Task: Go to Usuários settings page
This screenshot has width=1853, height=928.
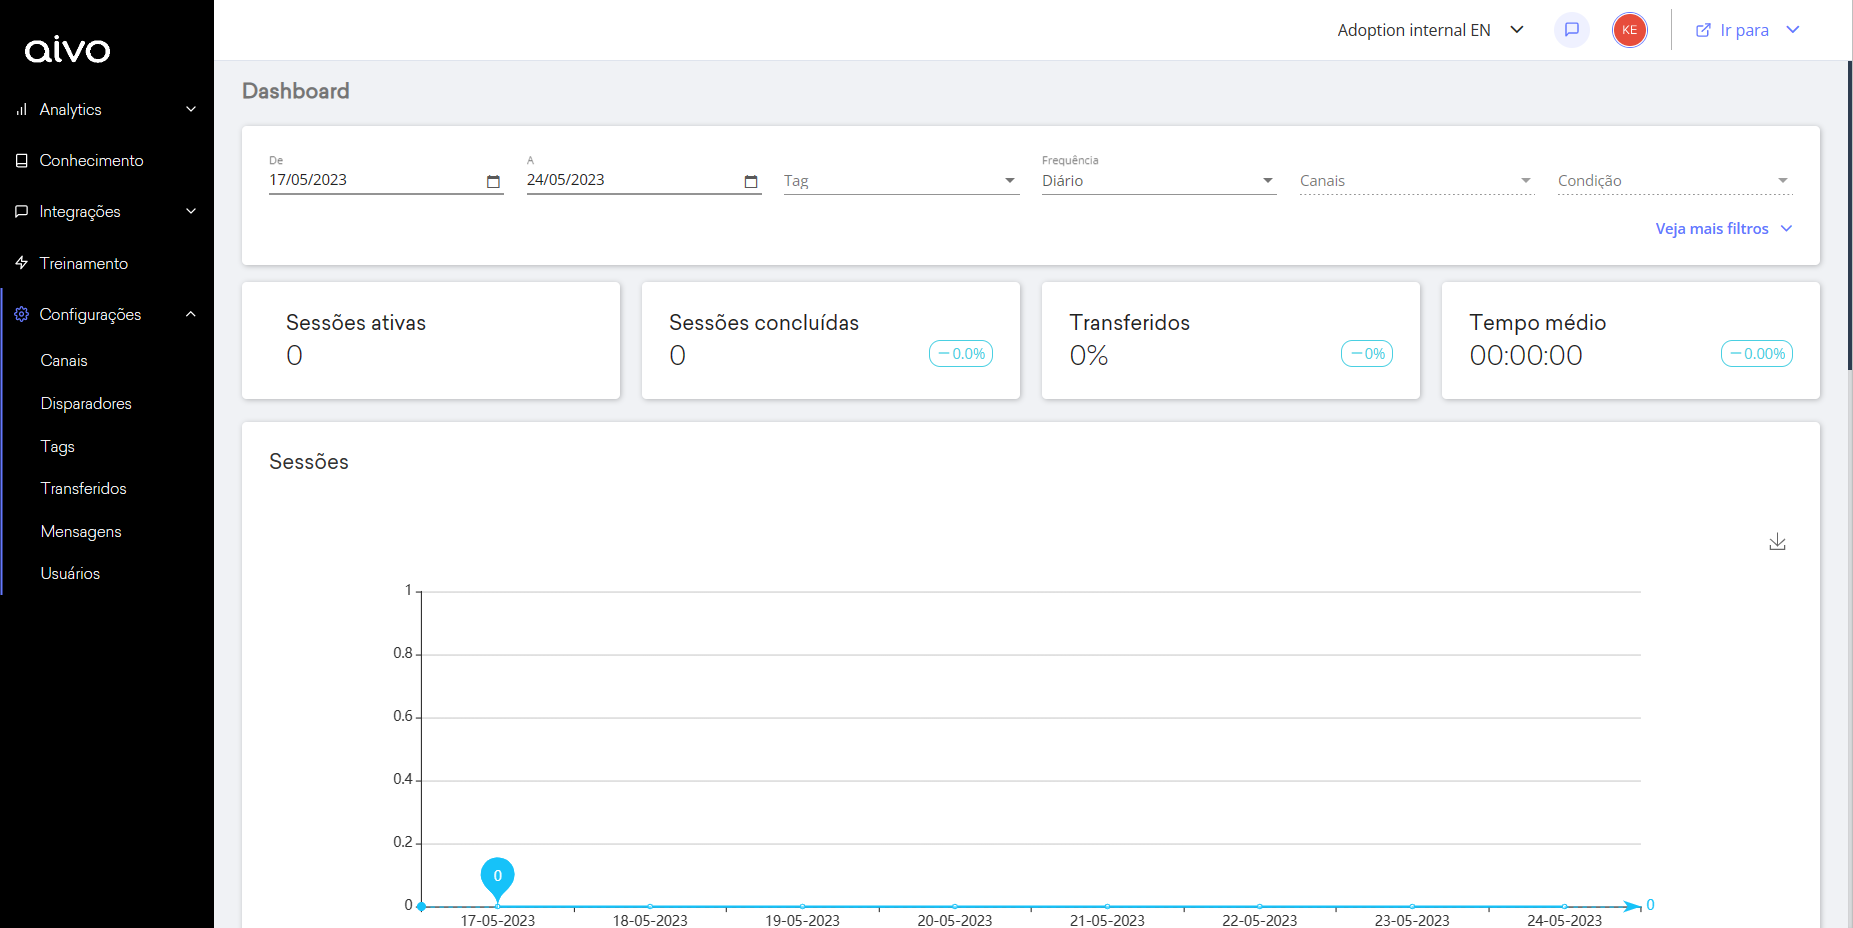Action: coord(70,574)
